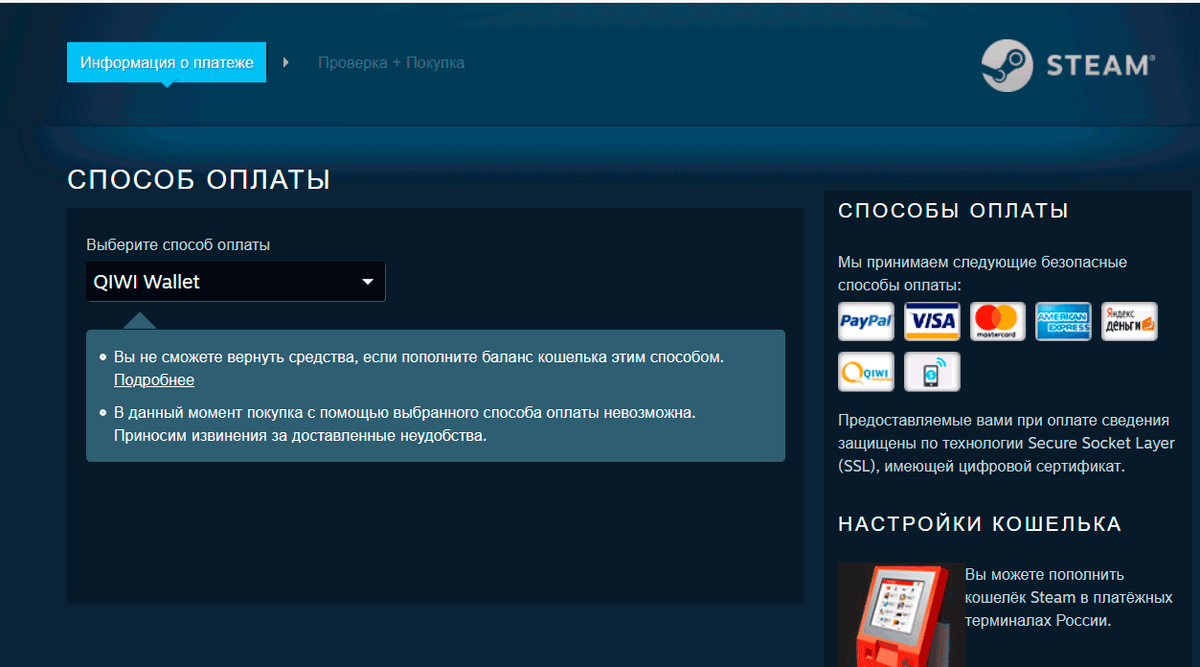Click the breadcrumb chevron between payment steps

coord(286,61)
